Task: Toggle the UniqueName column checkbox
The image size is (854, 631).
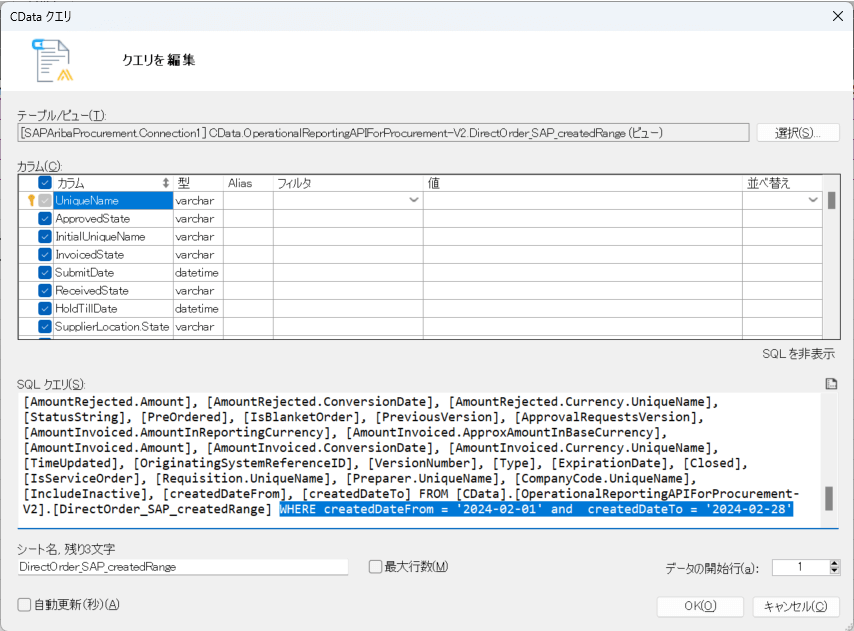Action: [45, 200]
